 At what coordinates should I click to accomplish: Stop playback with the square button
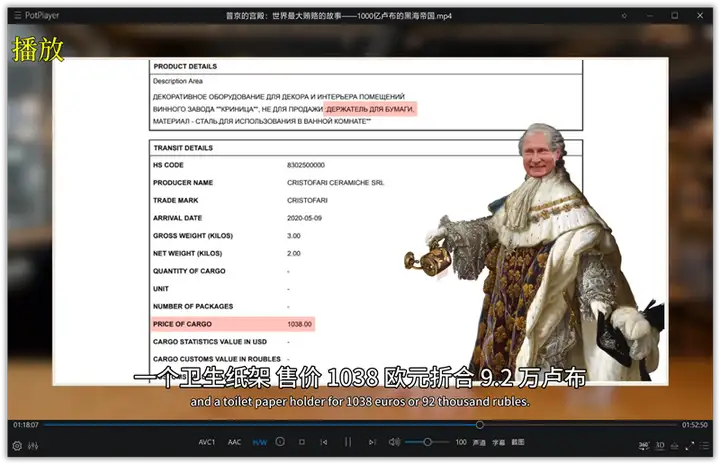(302, 442)
